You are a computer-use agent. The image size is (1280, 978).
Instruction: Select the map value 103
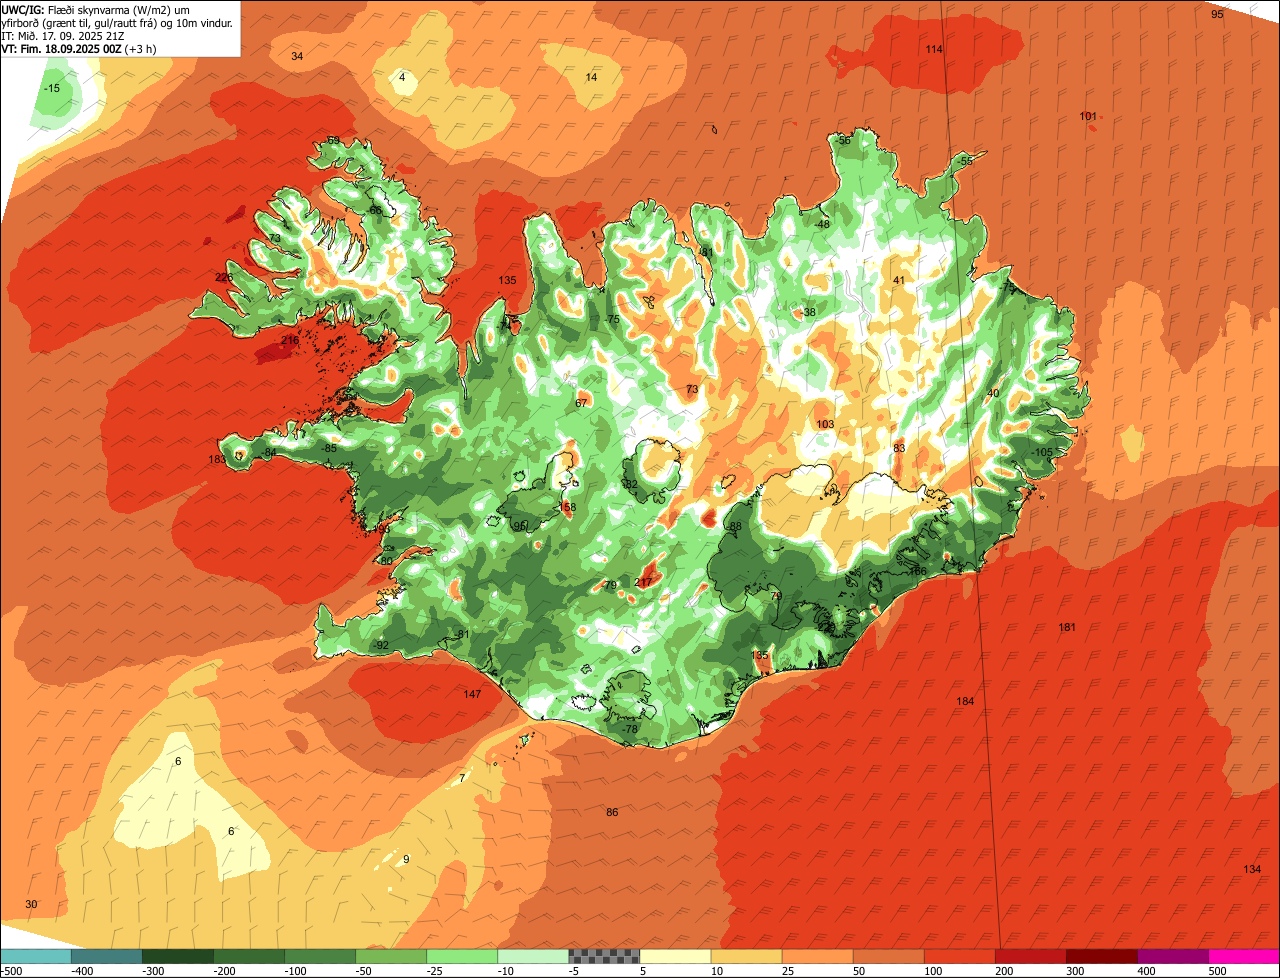click(825, 424)
